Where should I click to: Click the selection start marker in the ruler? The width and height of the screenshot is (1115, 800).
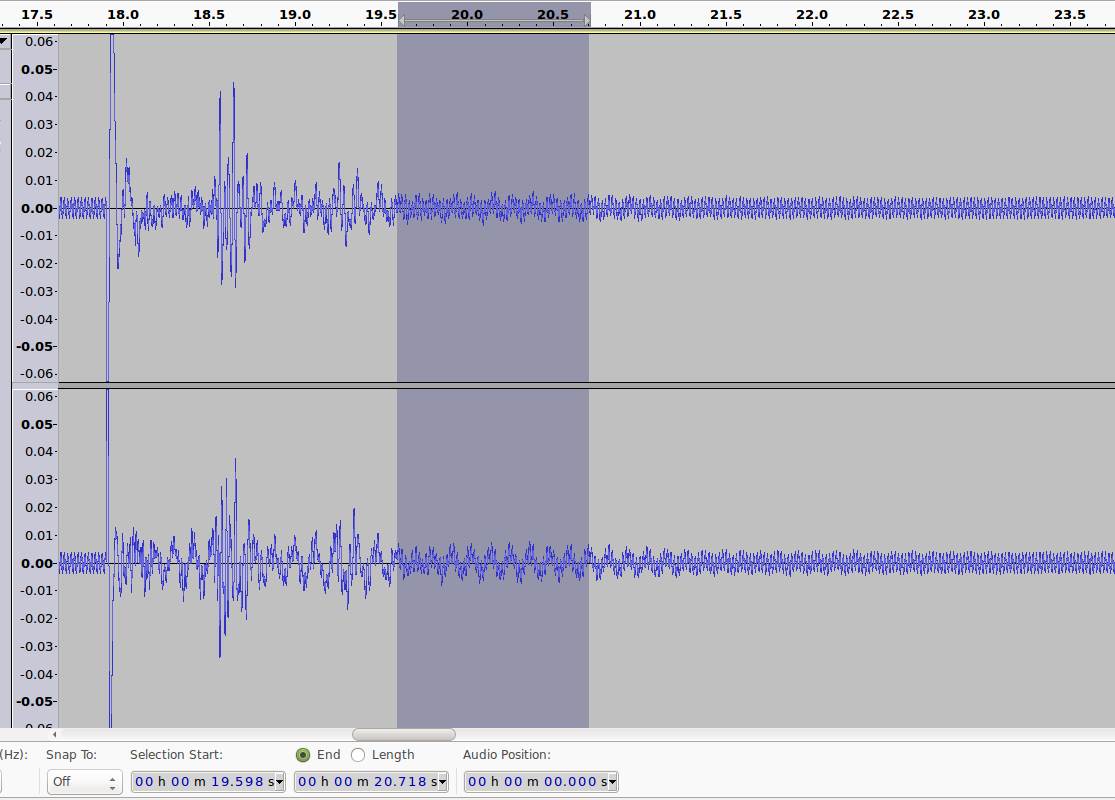pos(401,20)
